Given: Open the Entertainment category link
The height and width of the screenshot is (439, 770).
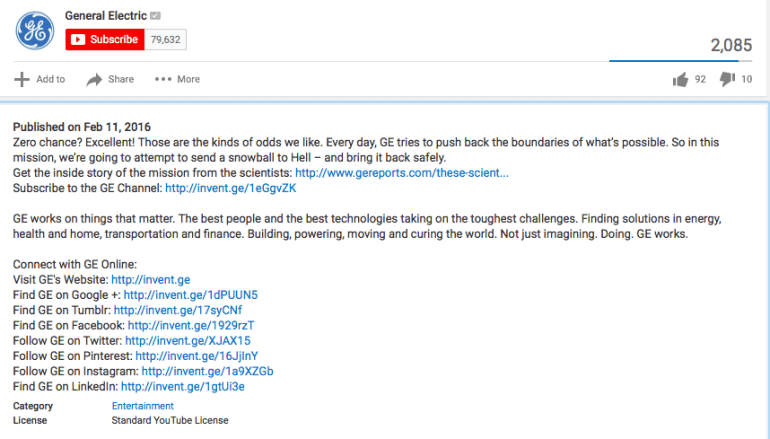Looking at the screenshot, I should [142, 406].
